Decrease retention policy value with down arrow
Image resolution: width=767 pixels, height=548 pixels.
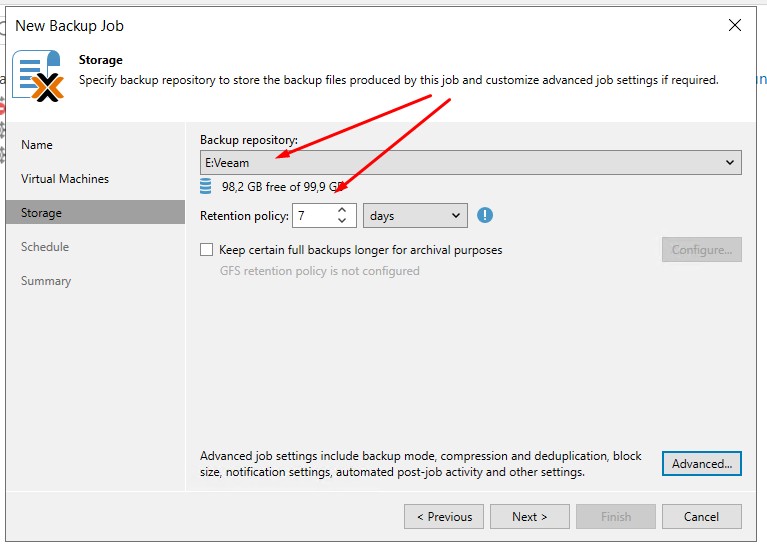pos(342,221)
